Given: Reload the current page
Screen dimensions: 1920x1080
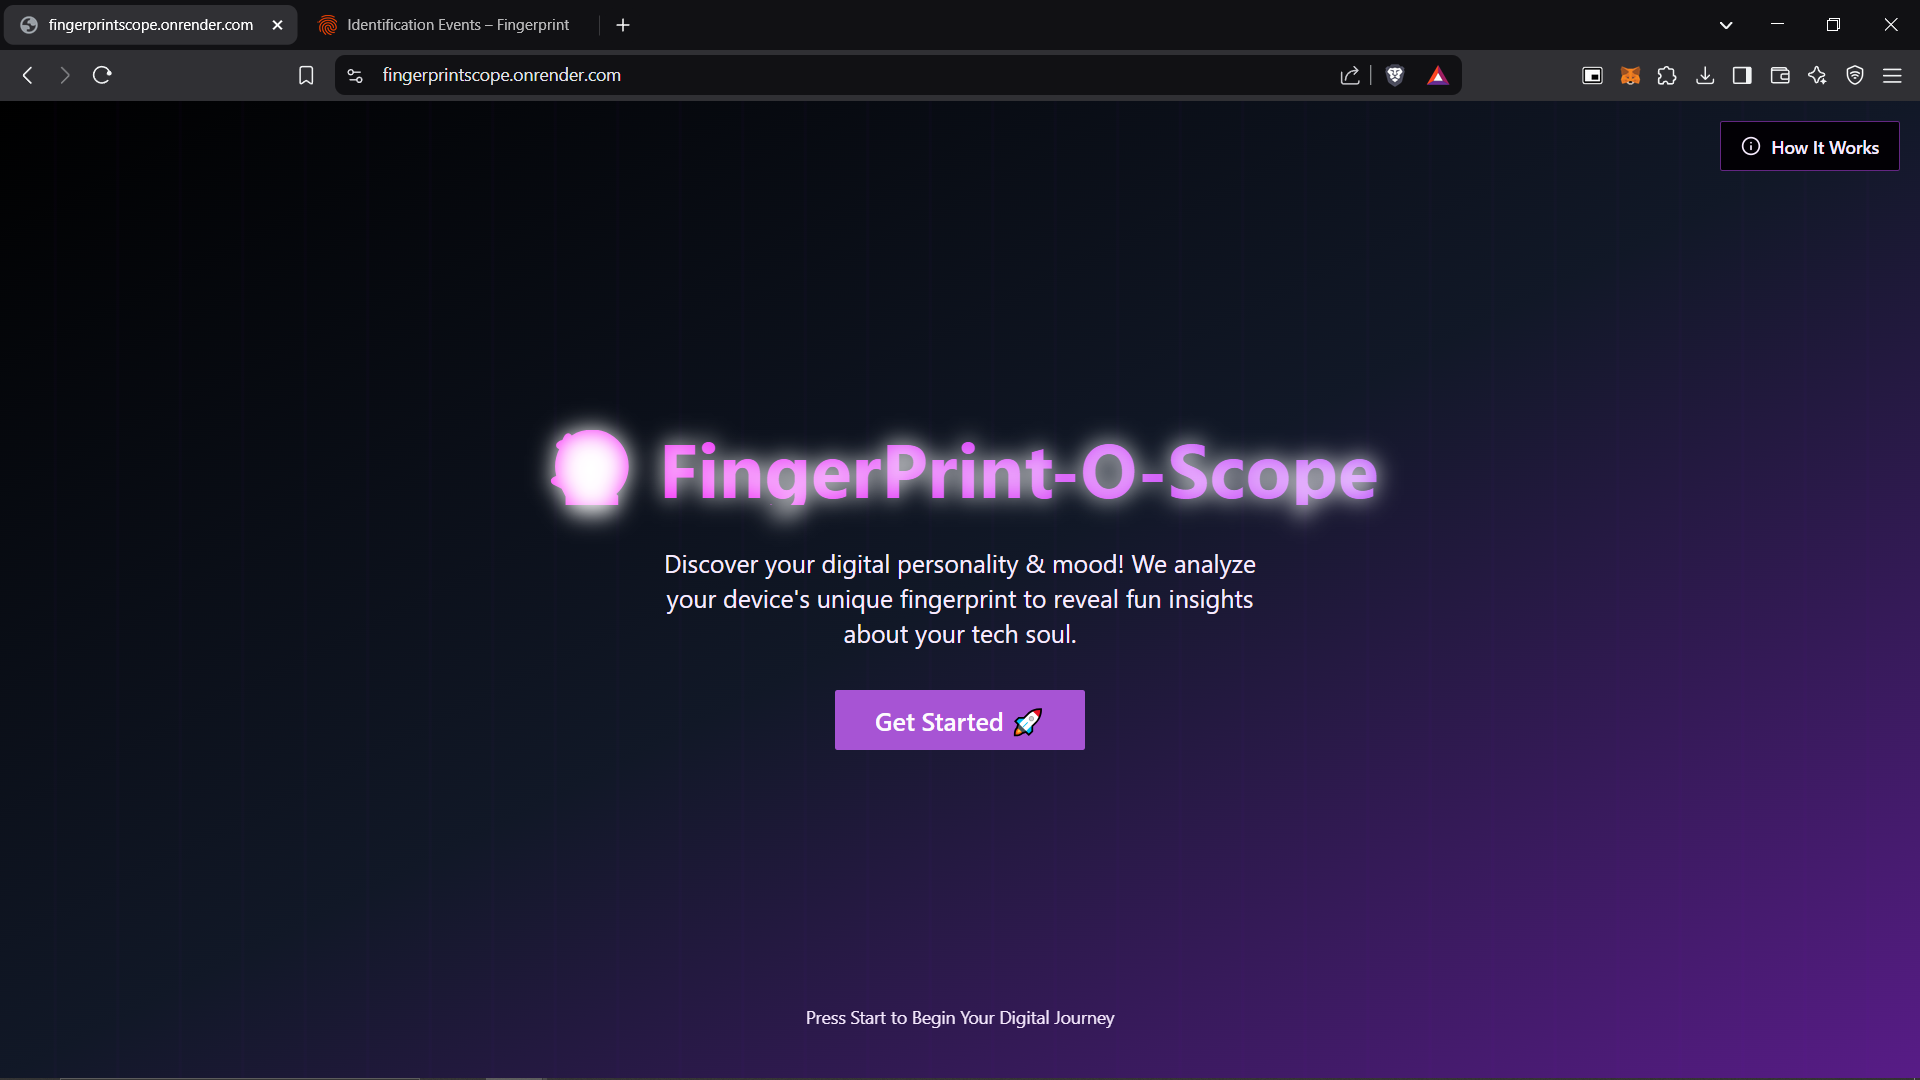Looking at the screenshot, I should tap(102, 75).
